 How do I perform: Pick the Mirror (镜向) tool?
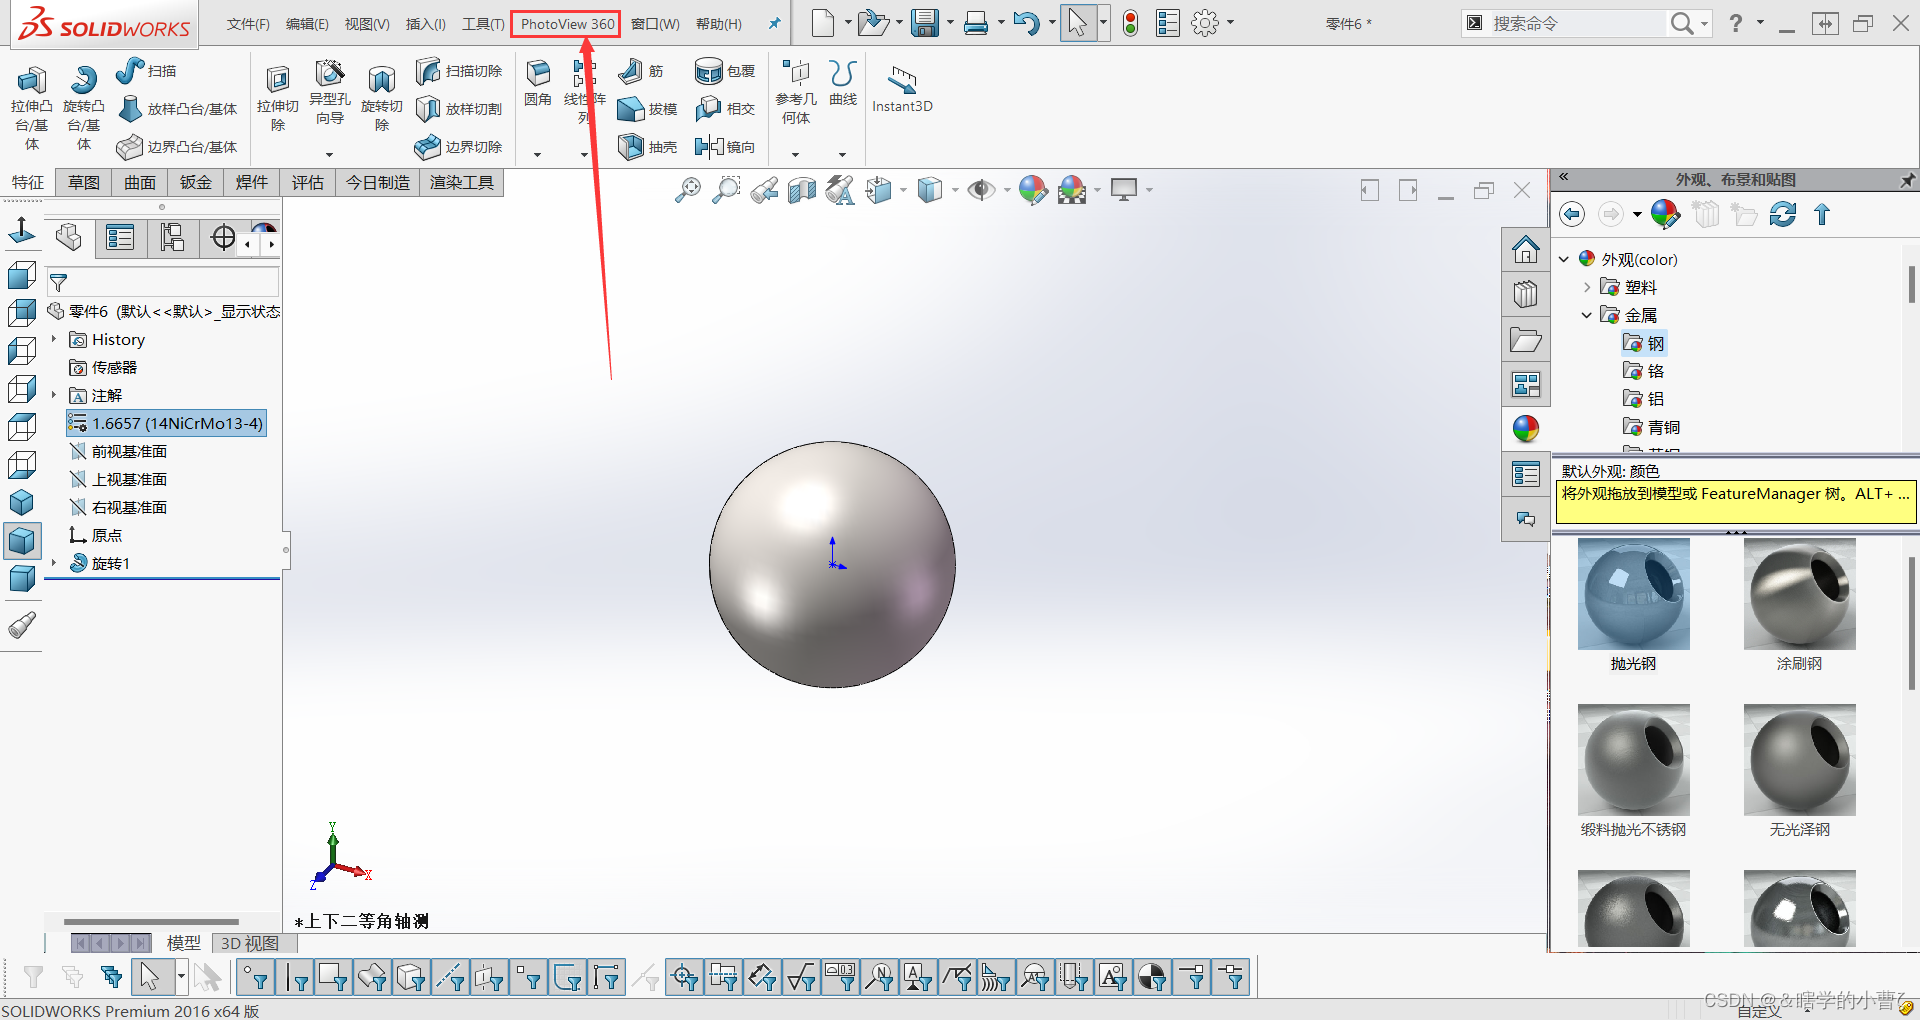coord(726,147)
